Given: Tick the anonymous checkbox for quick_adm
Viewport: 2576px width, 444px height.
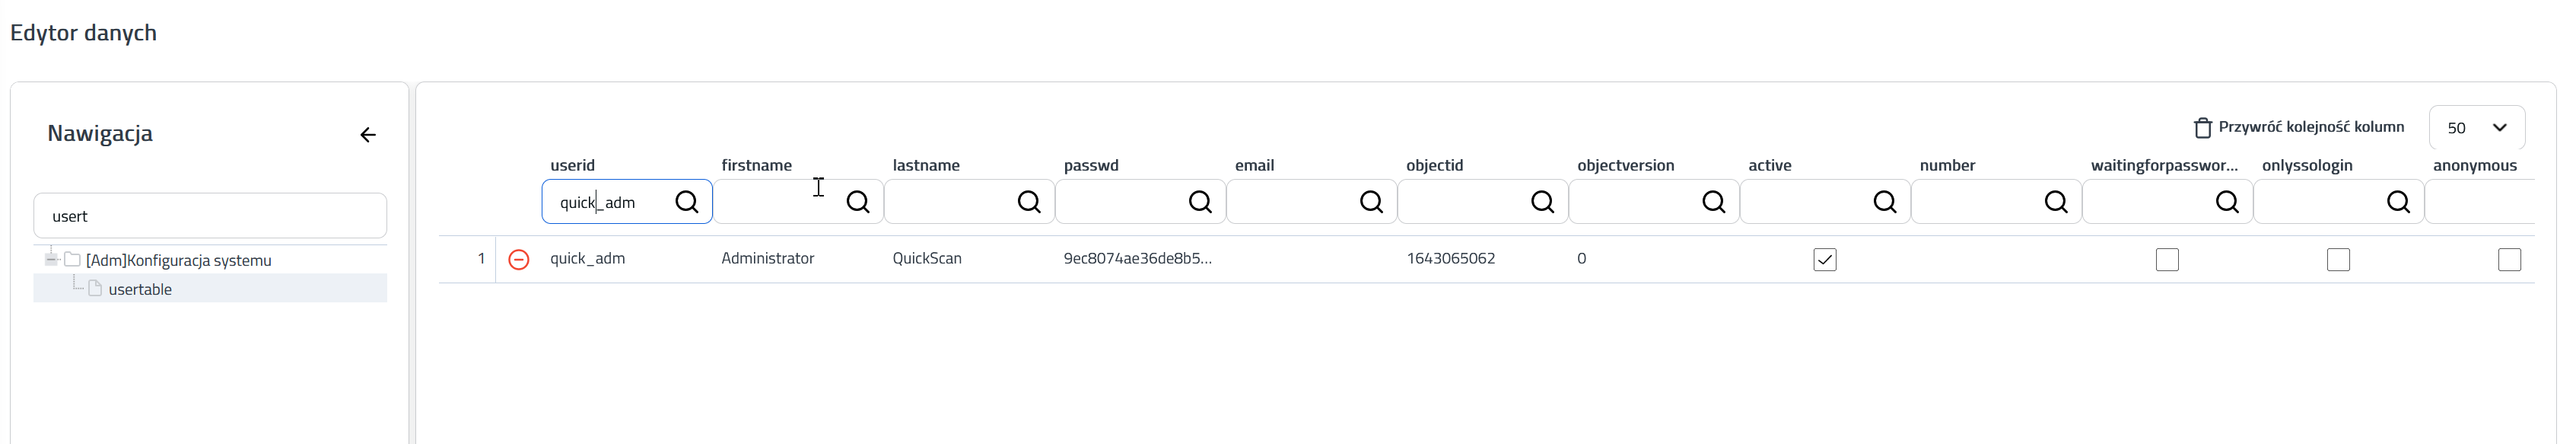Looking at the screenshot, I should 2508,260.
